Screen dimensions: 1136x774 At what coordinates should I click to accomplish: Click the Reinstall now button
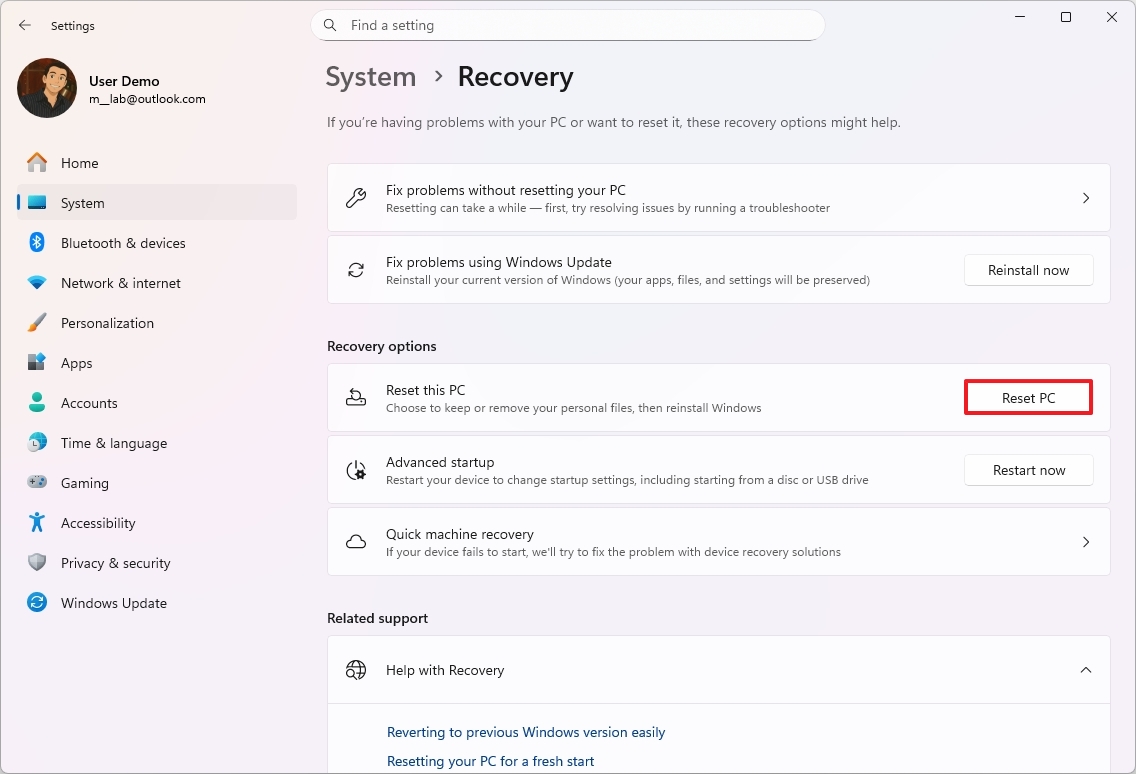coord(1028,270)
